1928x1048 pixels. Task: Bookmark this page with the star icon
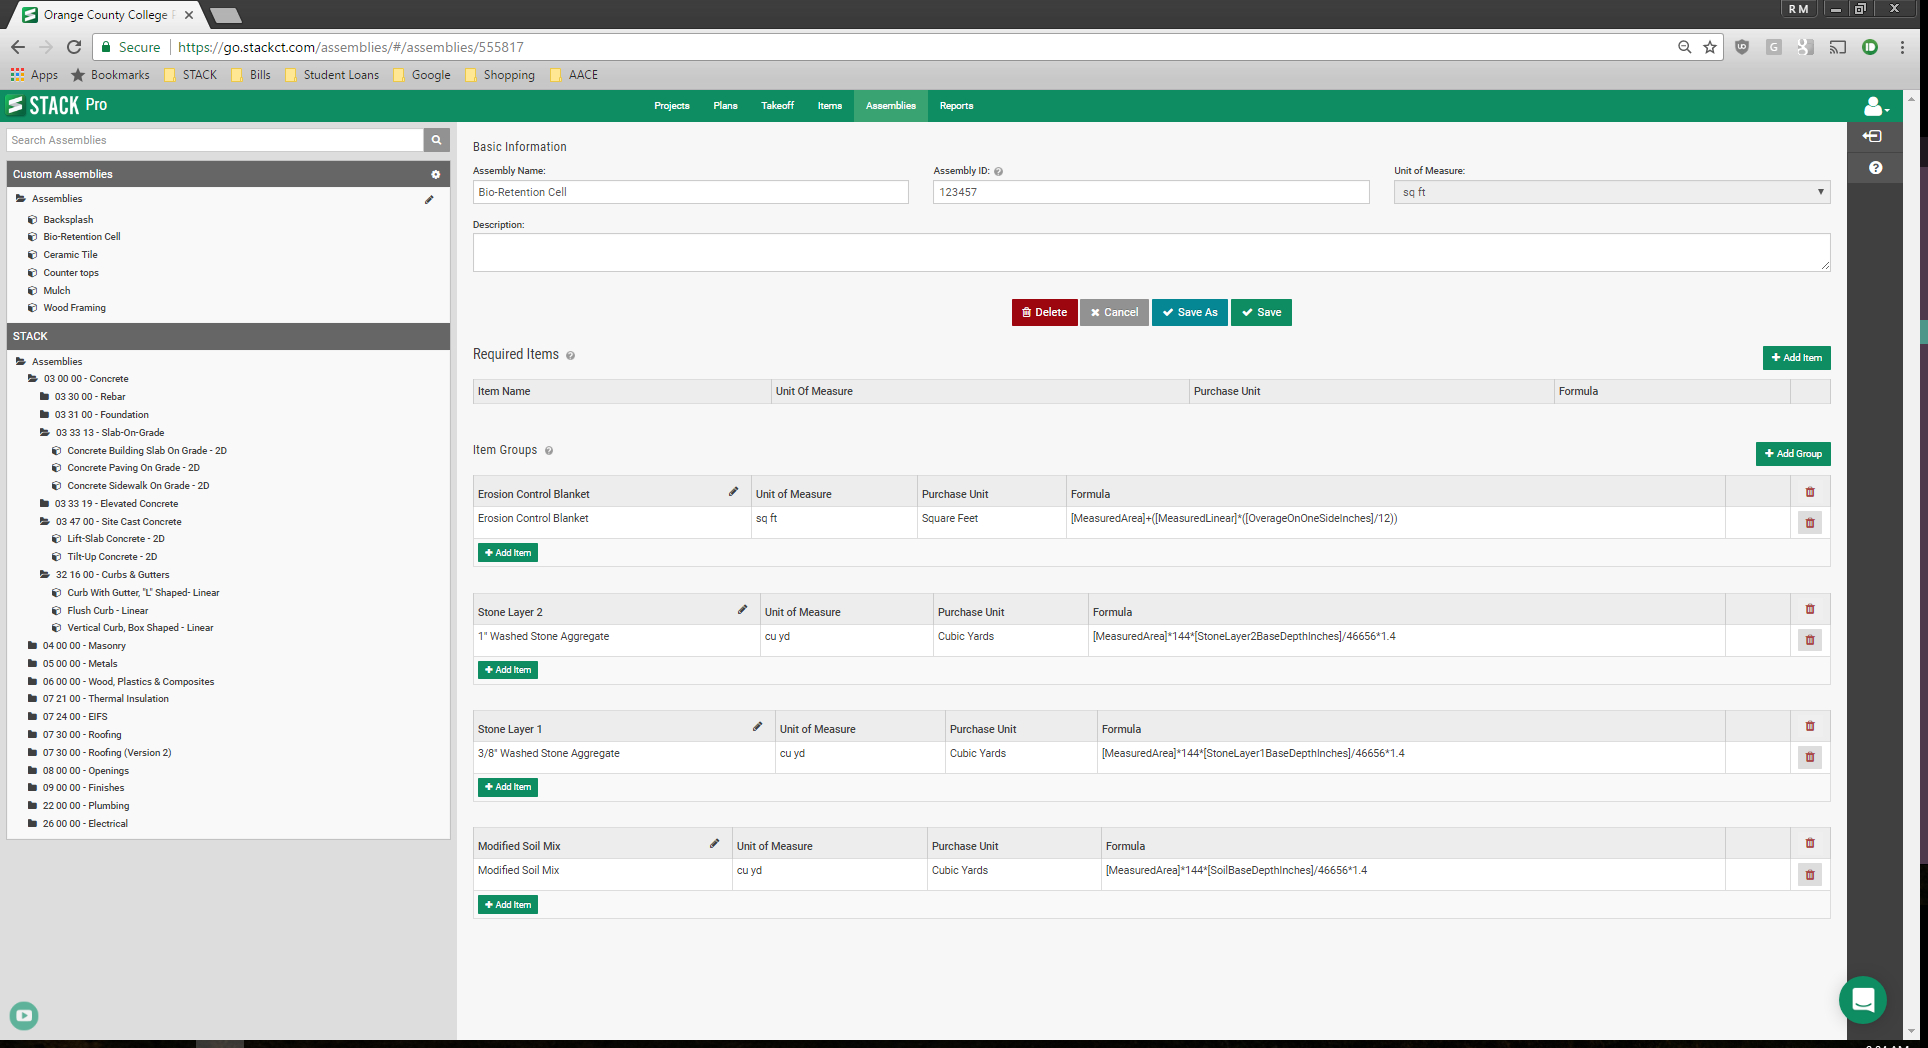click(x=1710, y=47)
